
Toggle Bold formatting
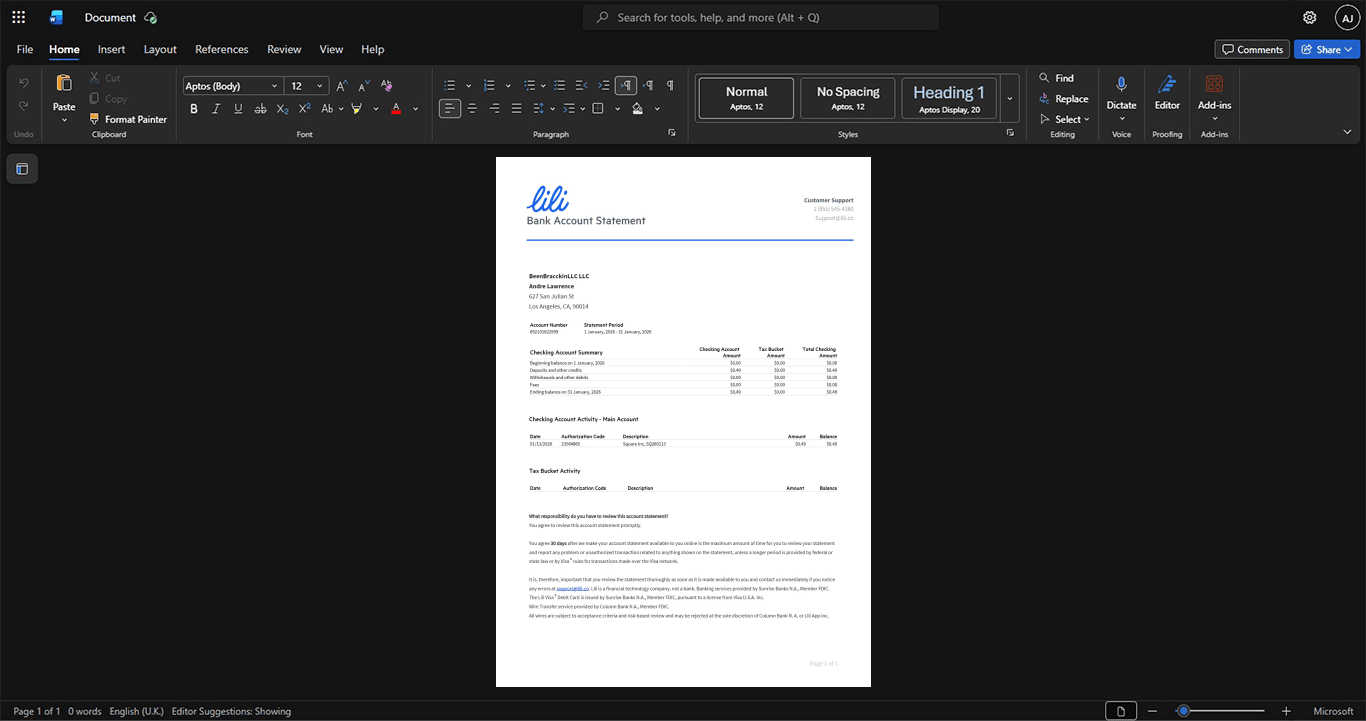(x=194, y=108)
